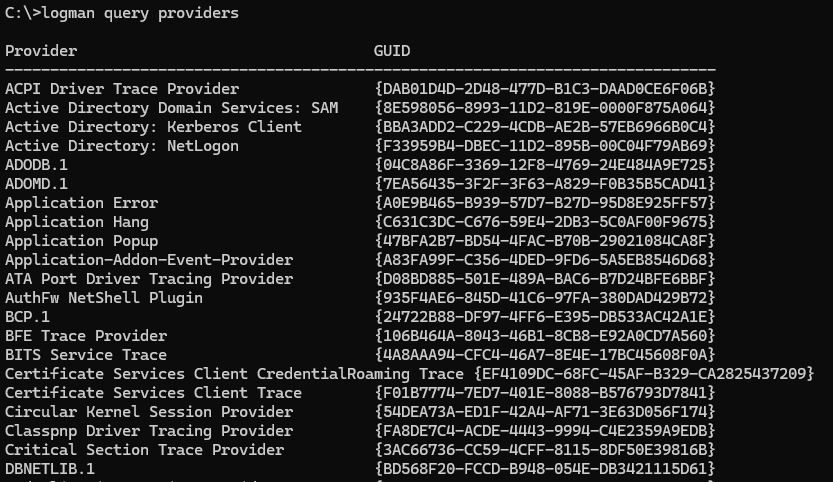Viewport: 833px width, 482px height.
Task: Select ATA Port Driver Tracing Provider
Action: (149, 279)
